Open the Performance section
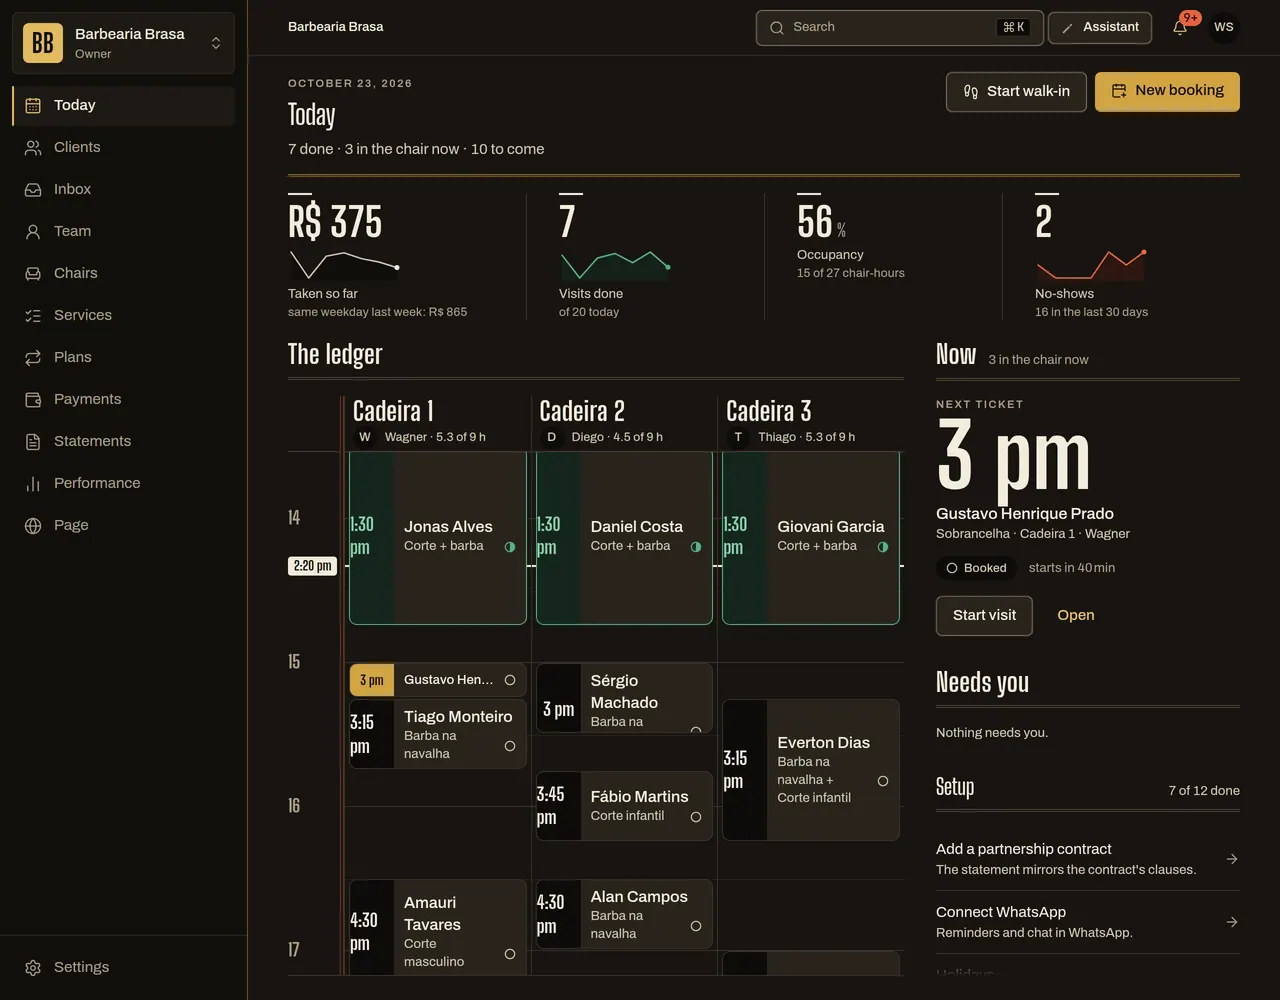 [x=123, y=483]
